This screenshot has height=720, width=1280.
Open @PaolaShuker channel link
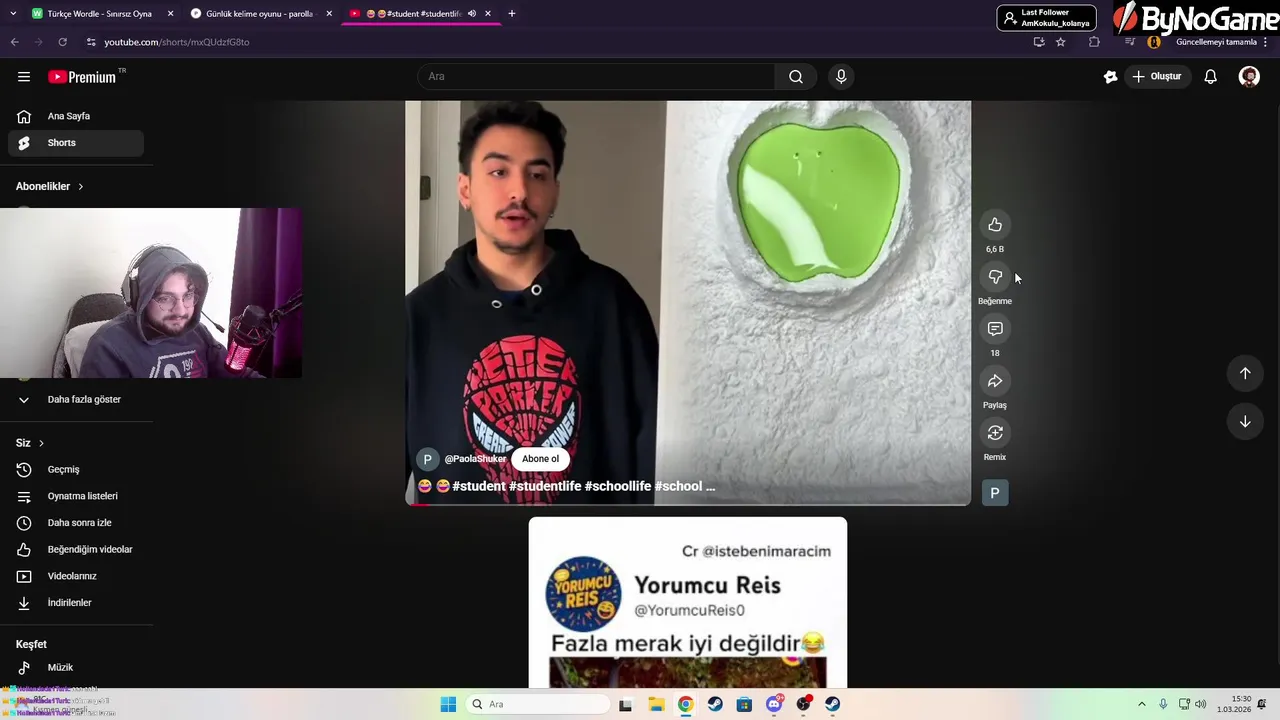(475, 459)
